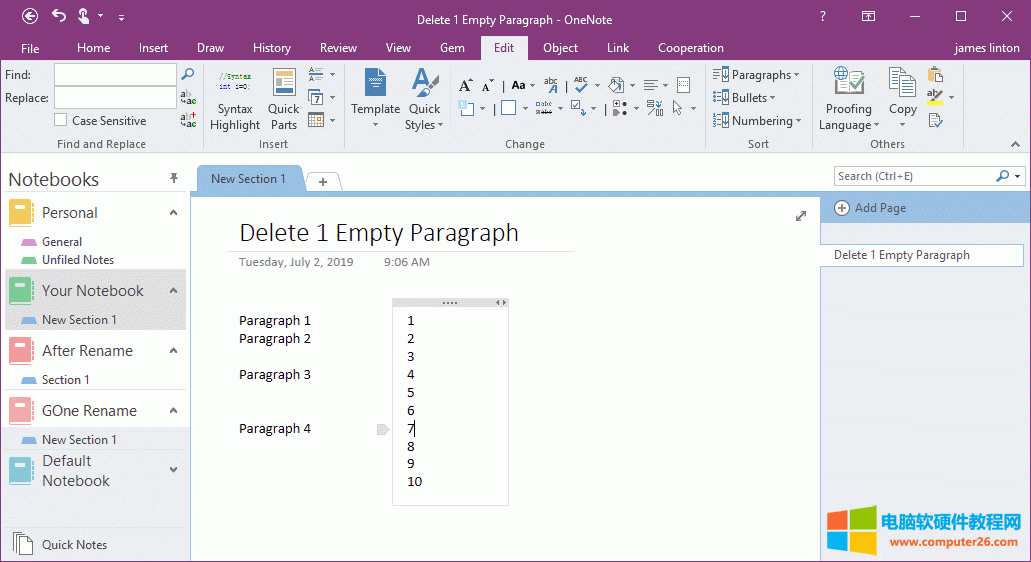Click the decrease font size icon
Screen dimensions: 1031x562
(x=487, y=85)
